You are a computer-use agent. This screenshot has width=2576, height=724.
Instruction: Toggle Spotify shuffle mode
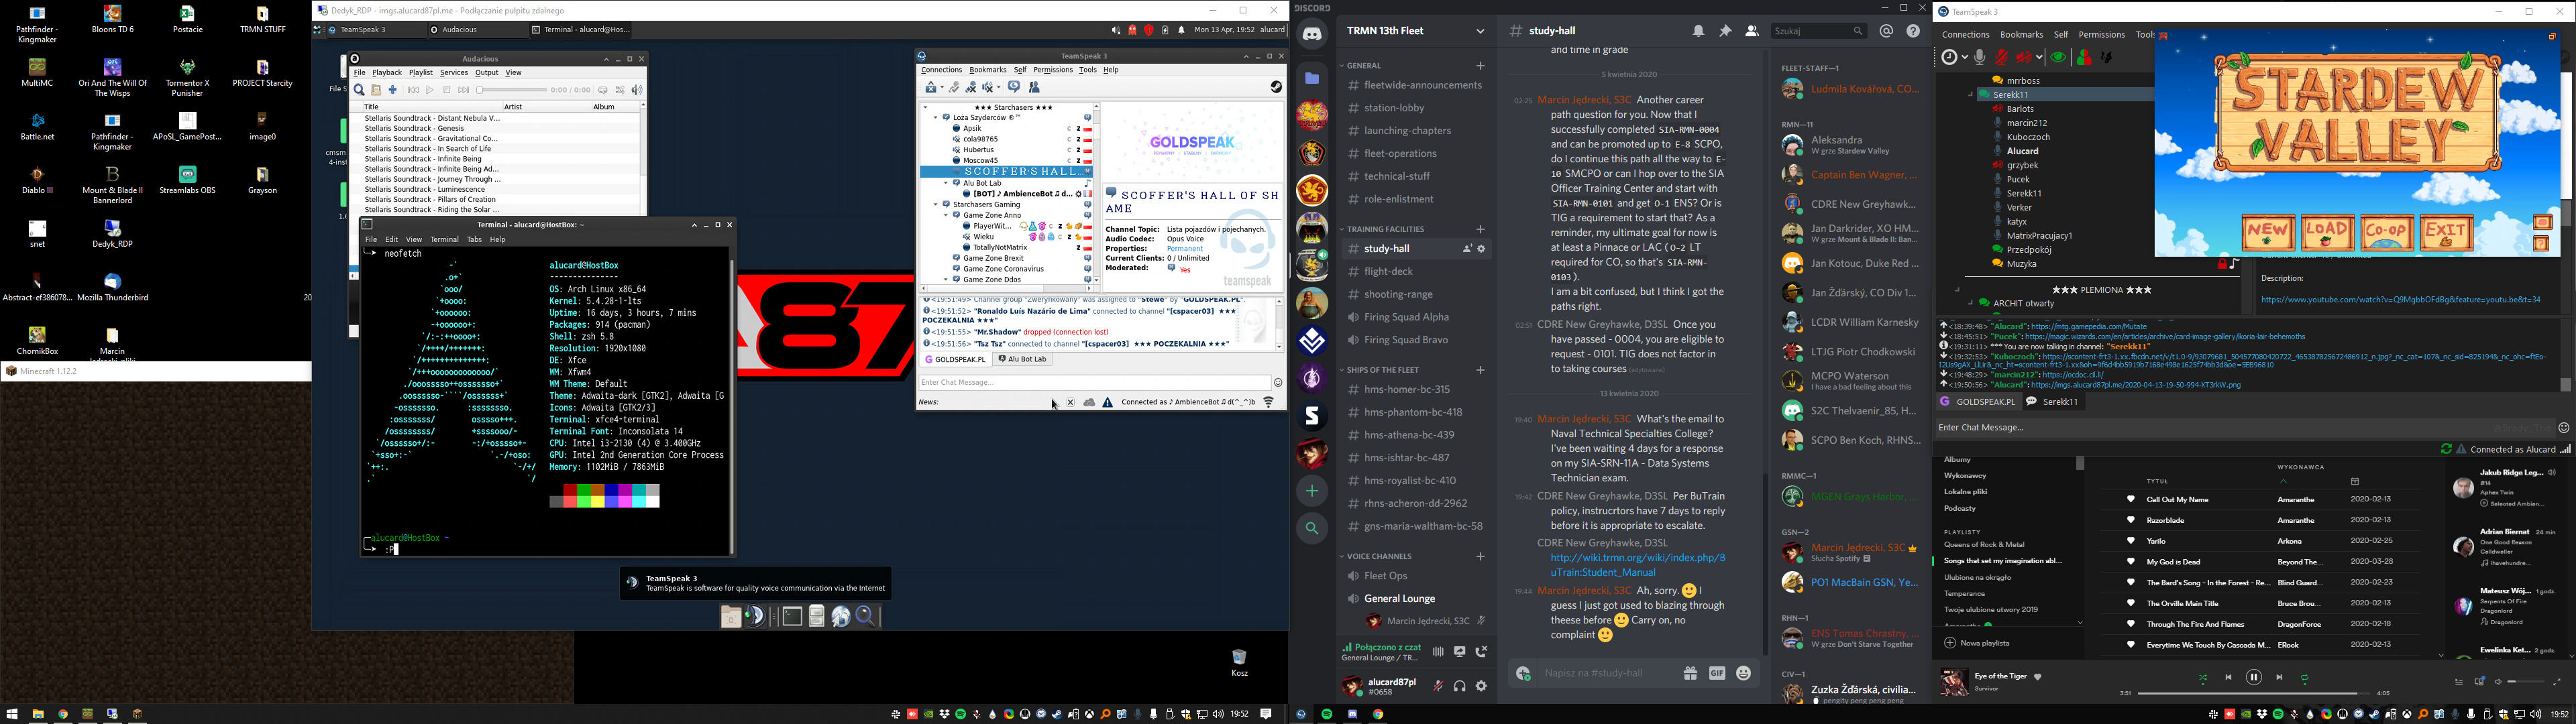pos(2203,678)
